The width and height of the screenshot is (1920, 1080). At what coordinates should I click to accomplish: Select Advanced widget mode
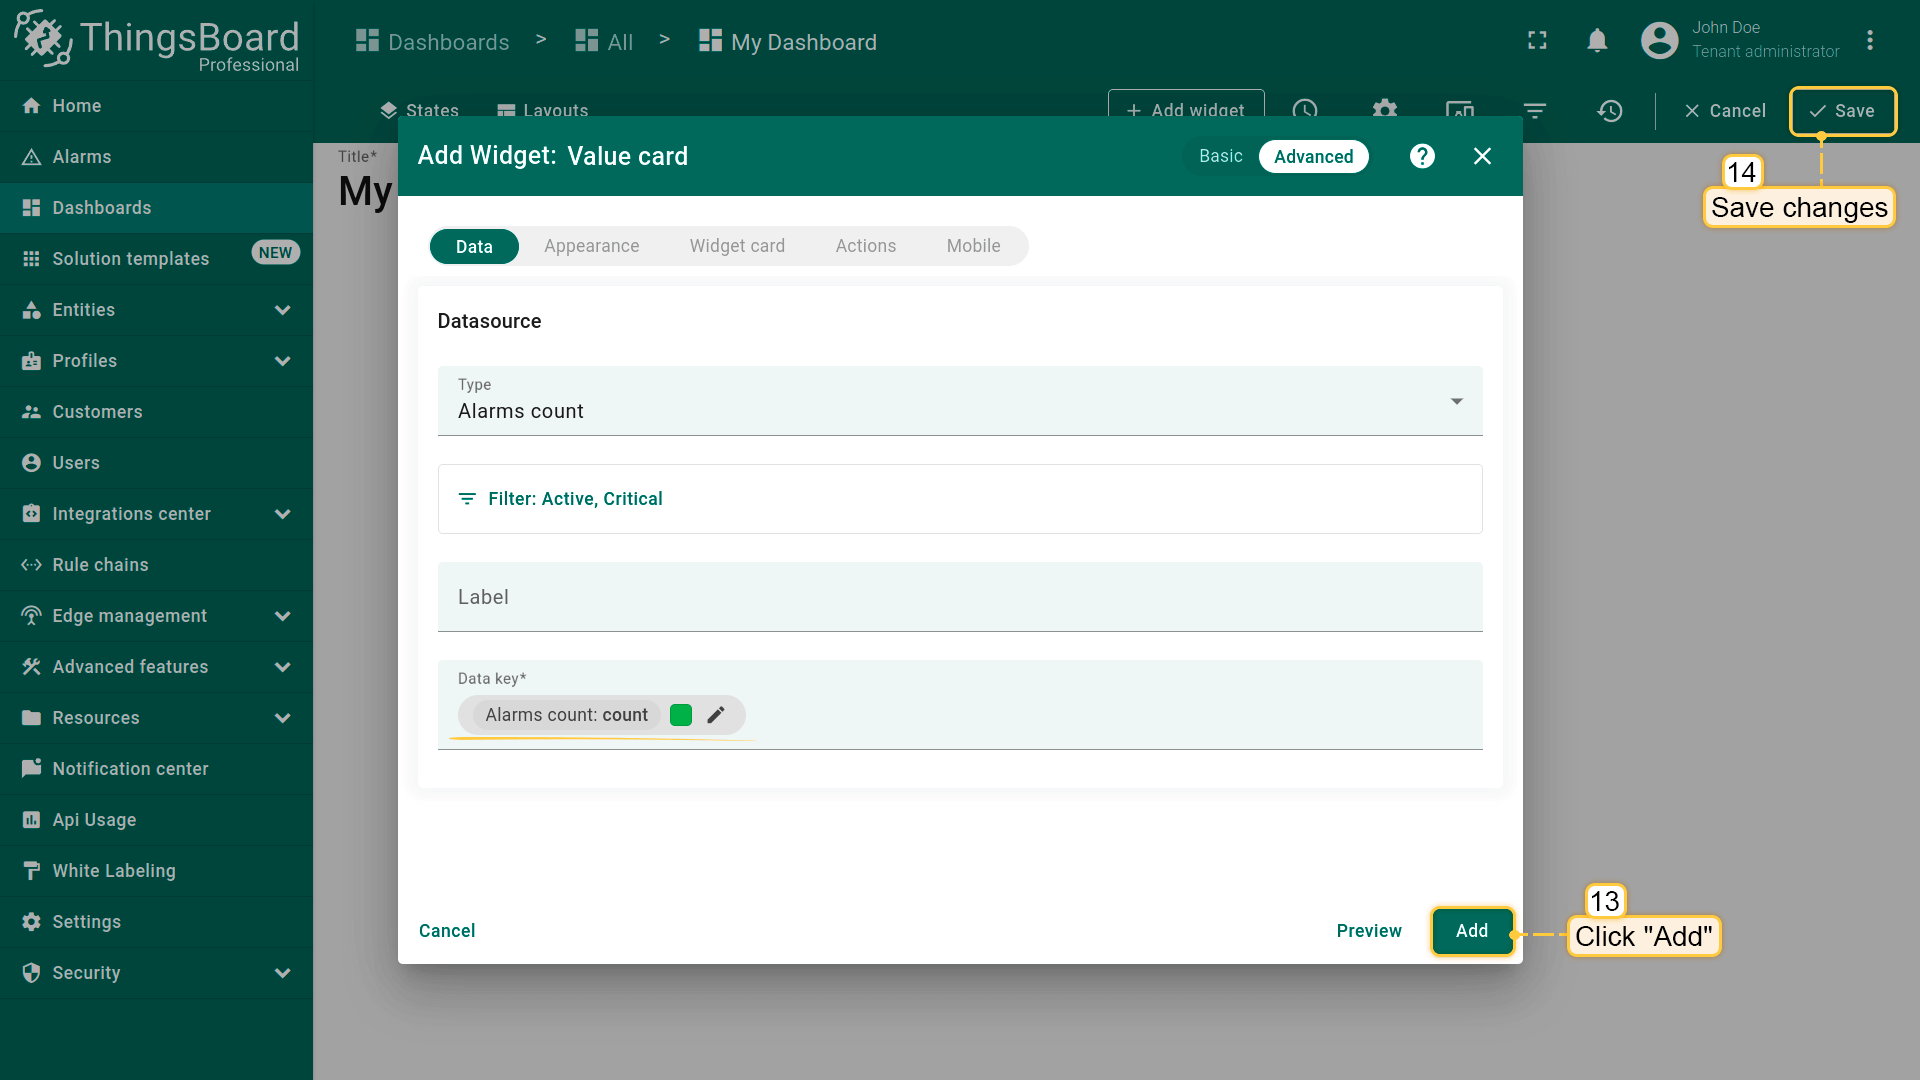(x=1313, y=156)
